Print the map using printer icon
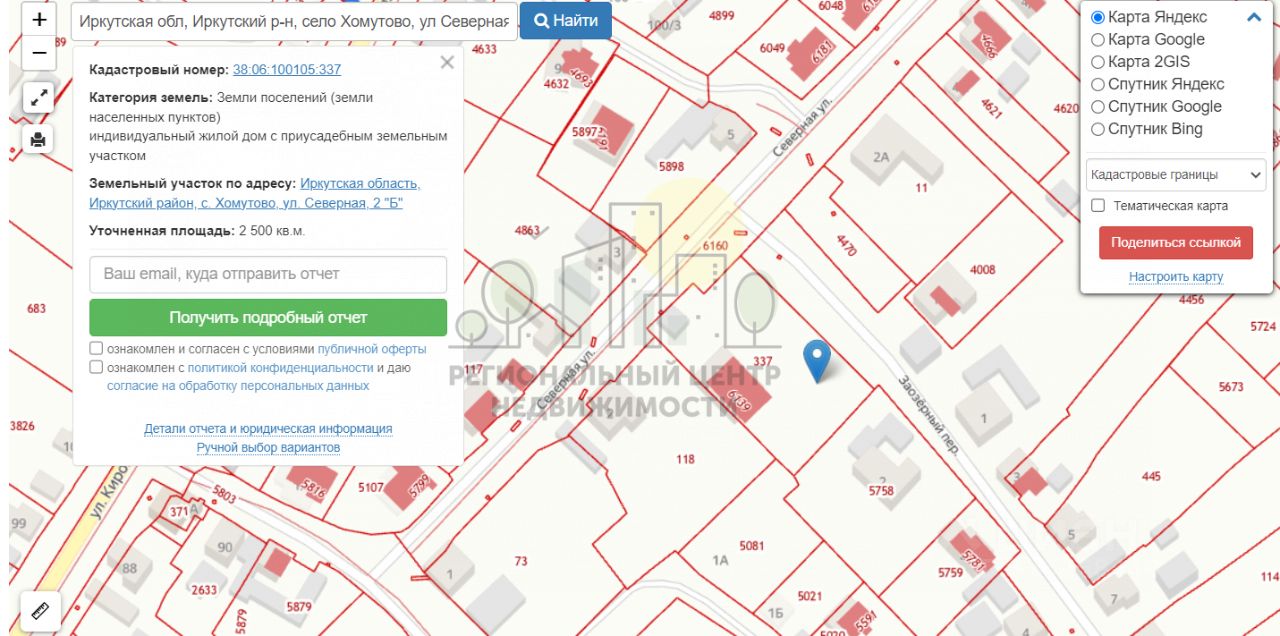This screenshot has width=1280, height=636. (x=38, y=139)
